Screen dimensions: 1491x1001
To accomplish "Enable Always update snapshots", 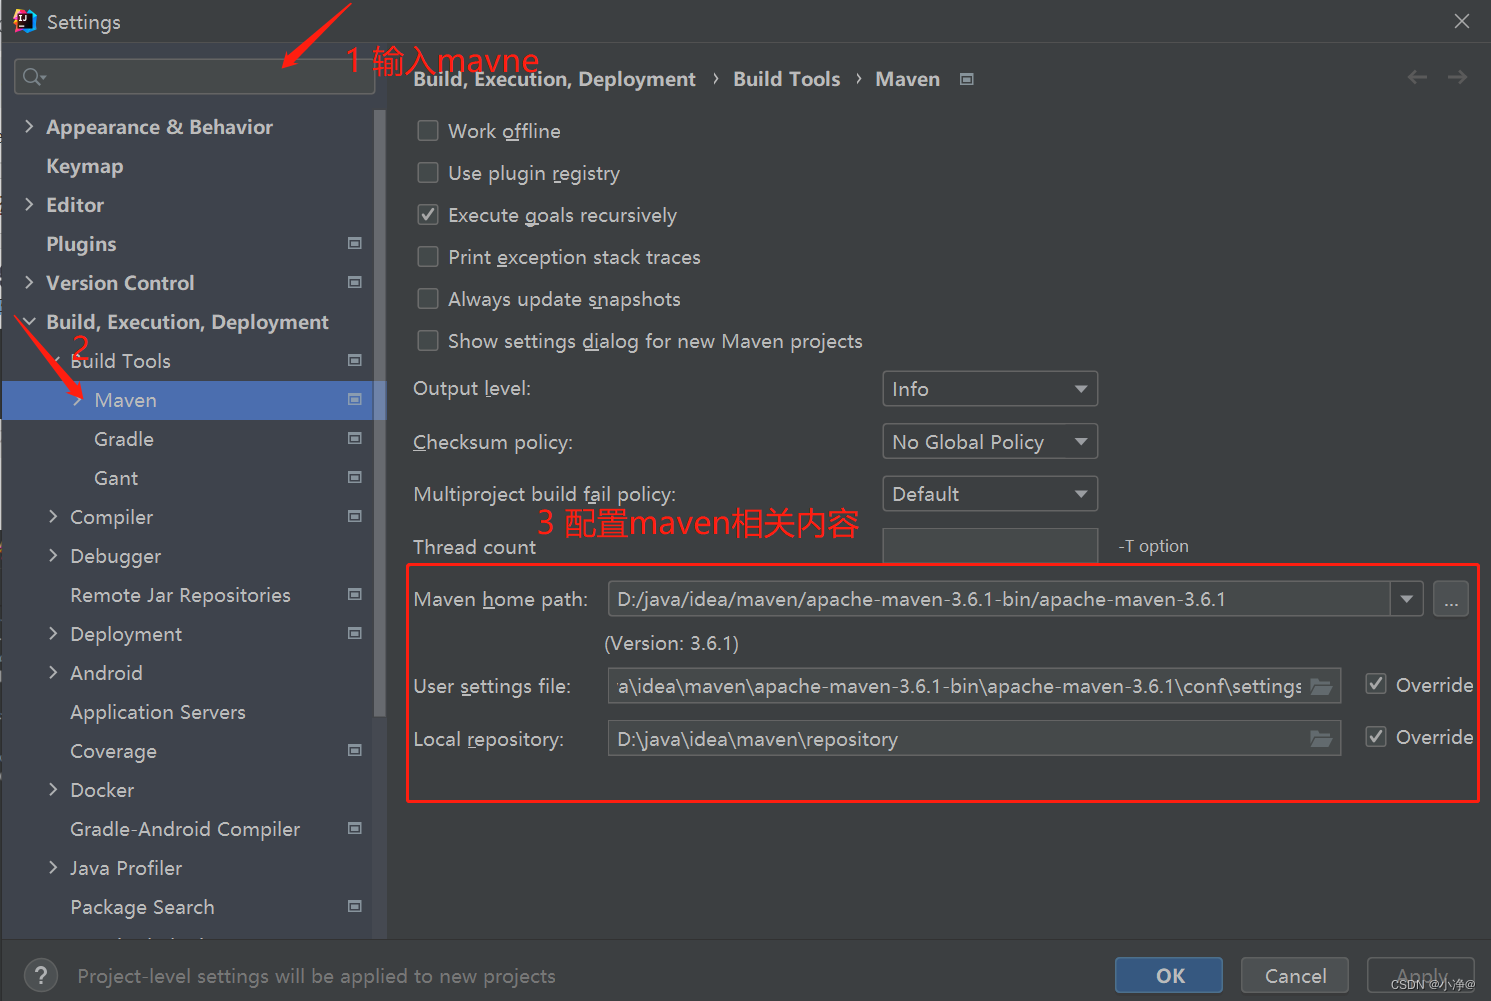I will coord(428,299).
